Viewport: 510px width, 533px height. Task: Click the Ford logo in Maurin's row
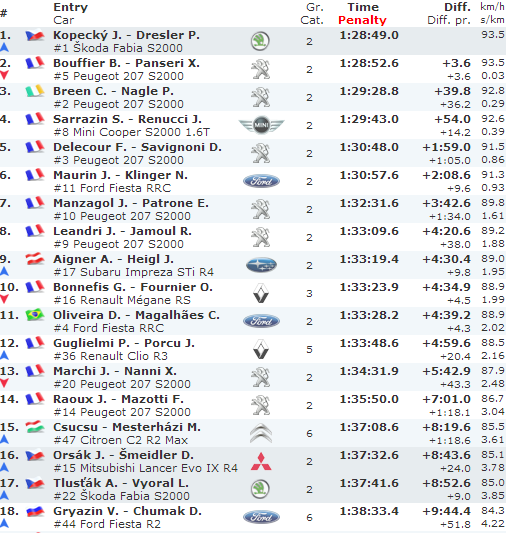click(x=261, y=181)
